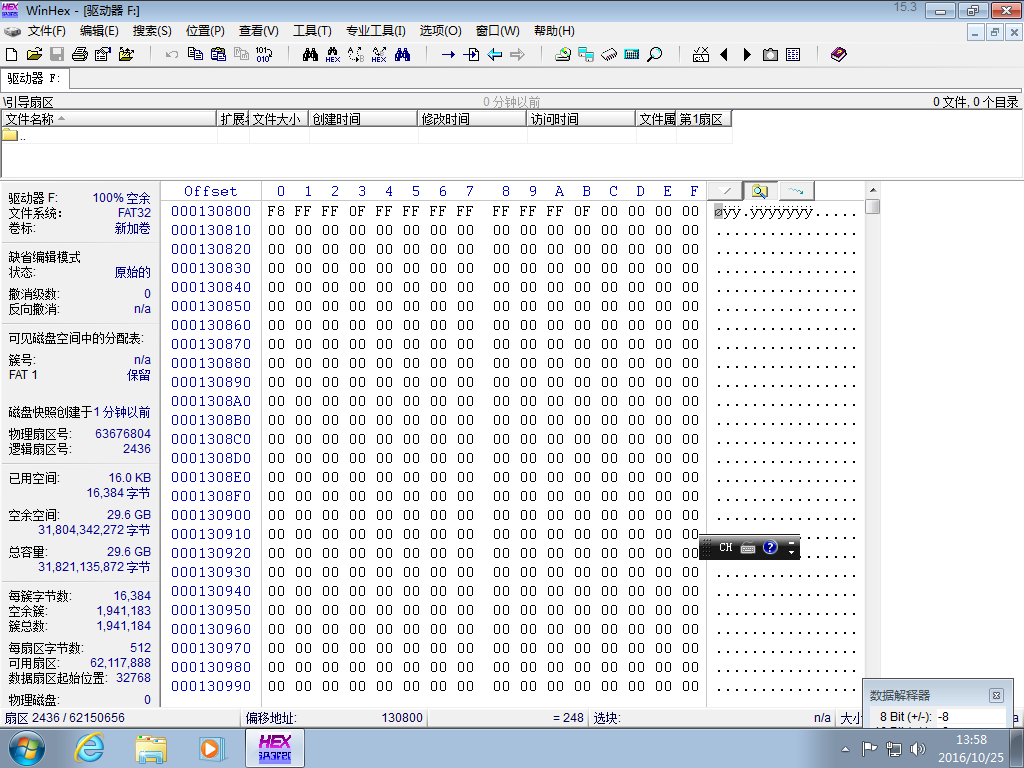Click the vertical scrollbar up arrow
Image resolution: width=1024 pixels, height=768 pixels.
click(x=872, y=190)
